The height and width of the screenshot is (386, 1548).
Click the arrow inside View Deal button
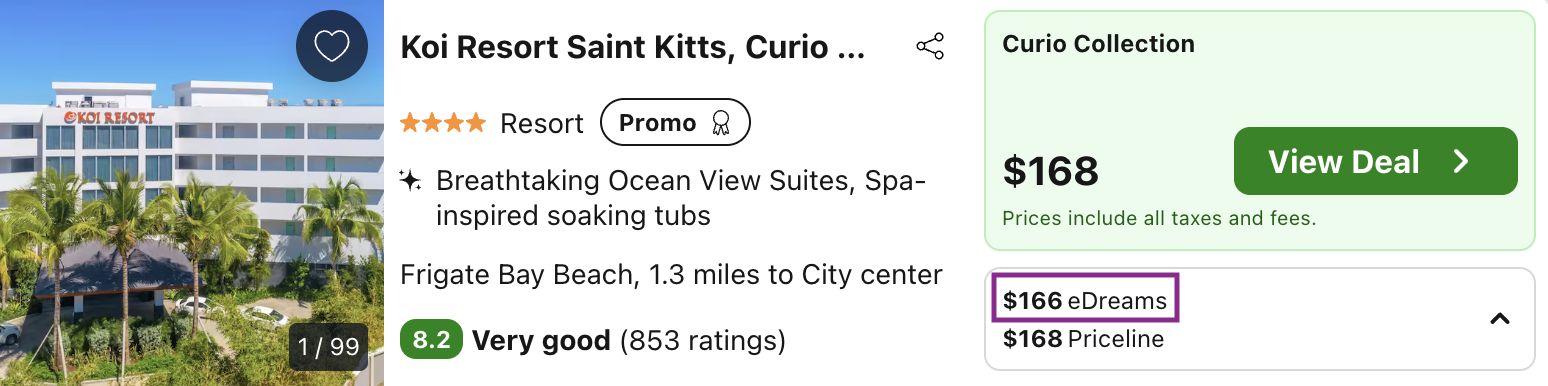click(1461, 162)
